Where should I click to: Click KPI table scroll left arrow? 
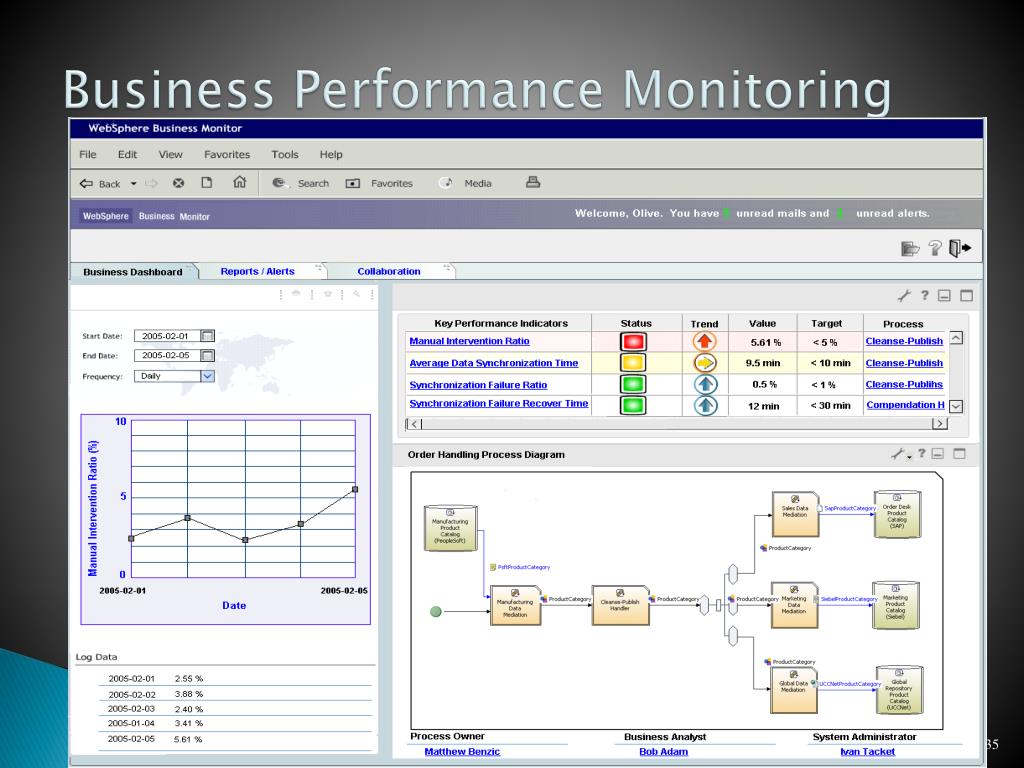point(414,424)
